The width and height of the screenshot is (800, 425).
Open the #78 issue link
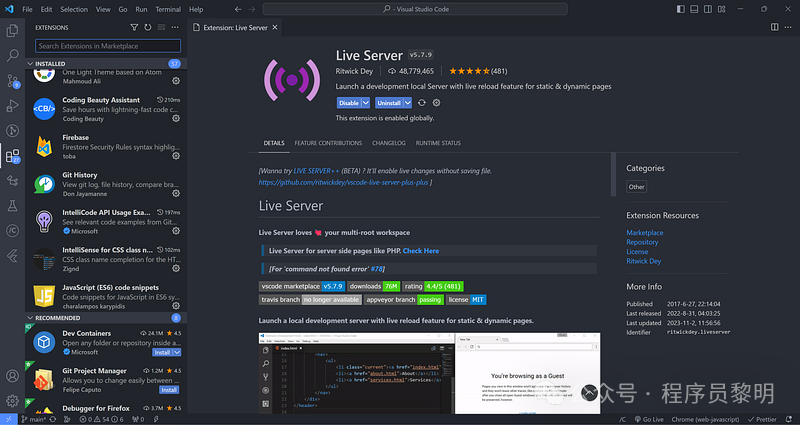click(x=377, y=269)
